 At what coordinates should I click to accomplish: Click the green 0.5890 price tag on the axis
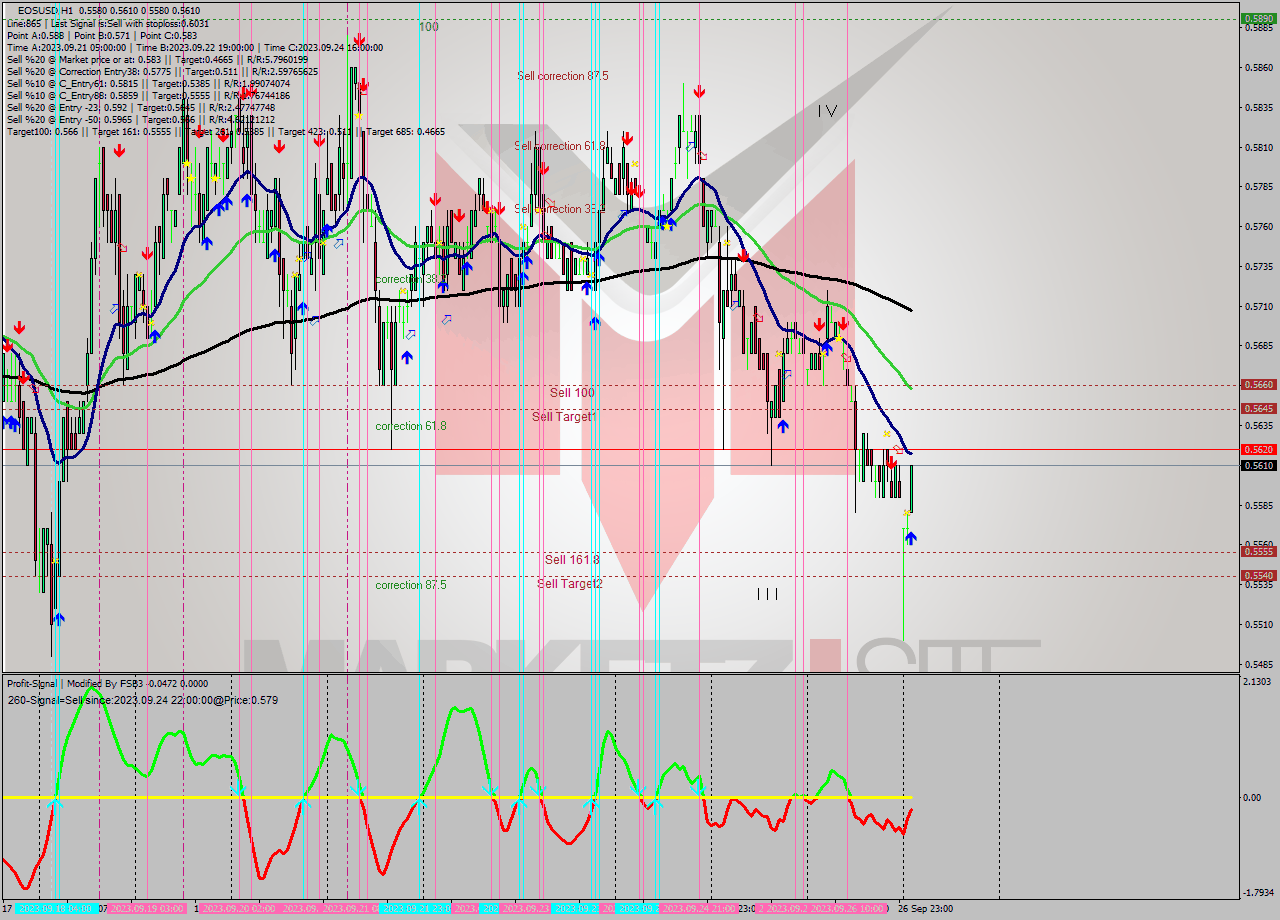[1261, 19]
